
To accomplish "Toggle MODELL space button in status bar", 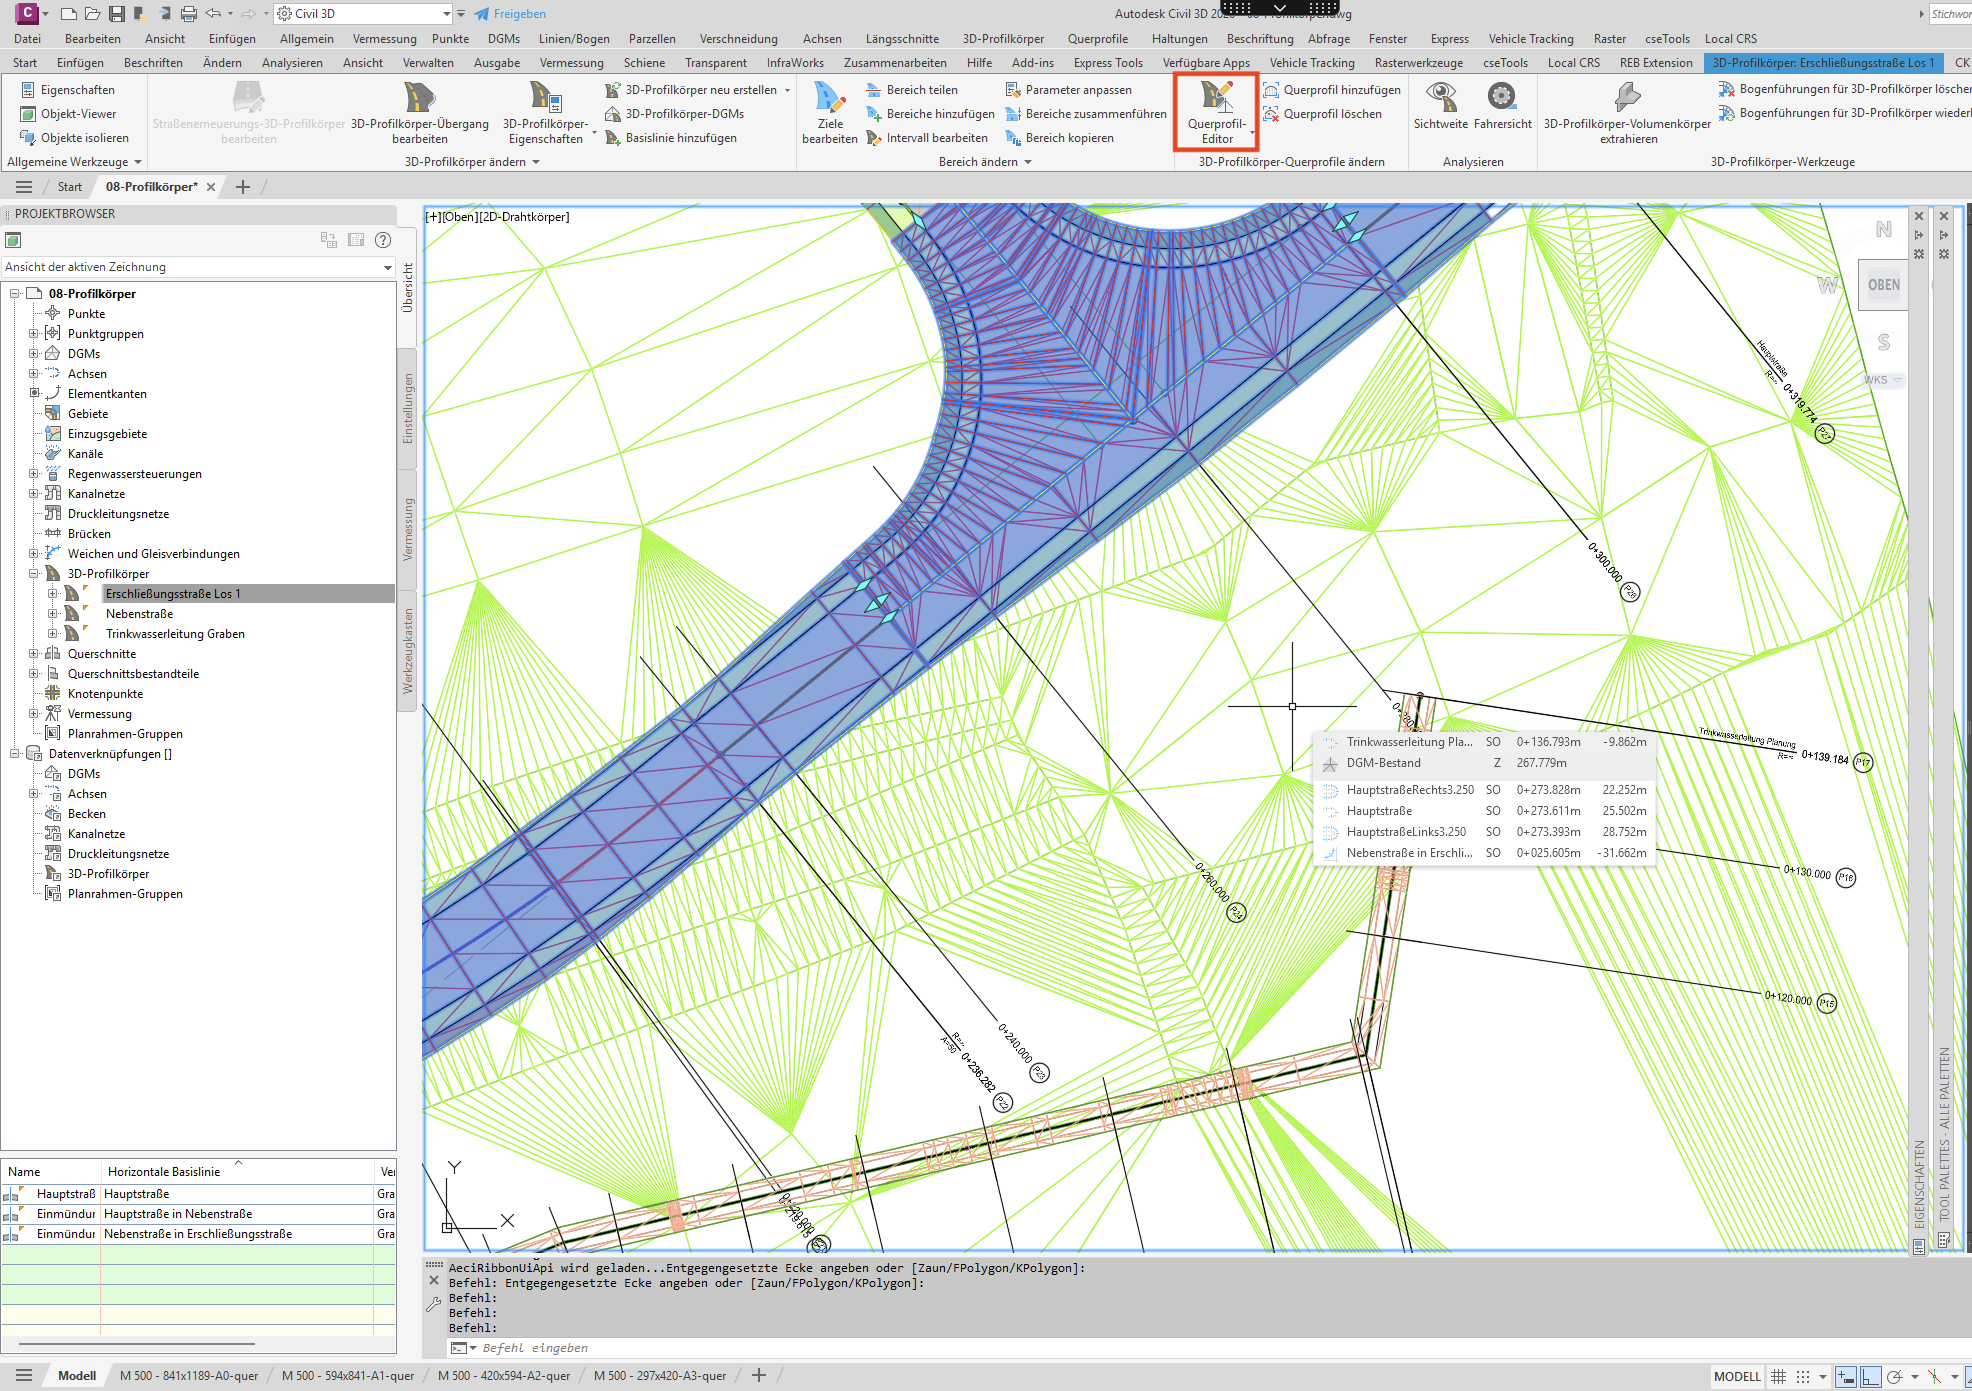I will tap(1737, 1377).
